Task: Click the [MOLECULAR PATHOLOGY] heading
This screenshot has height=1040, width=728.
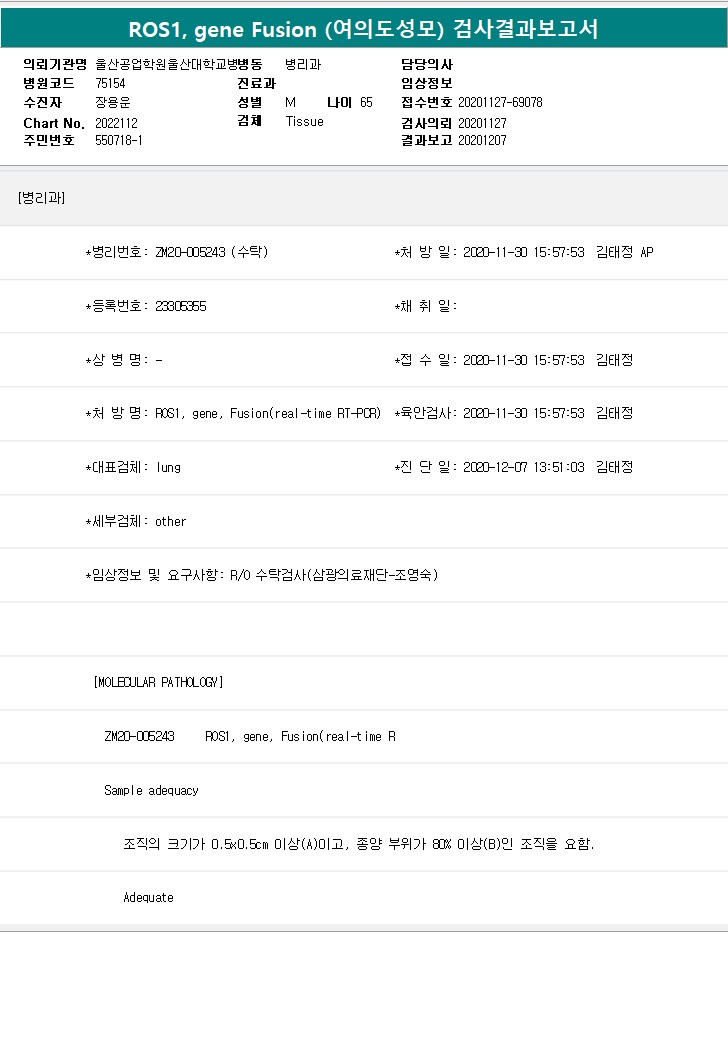Action: (158, 682)
